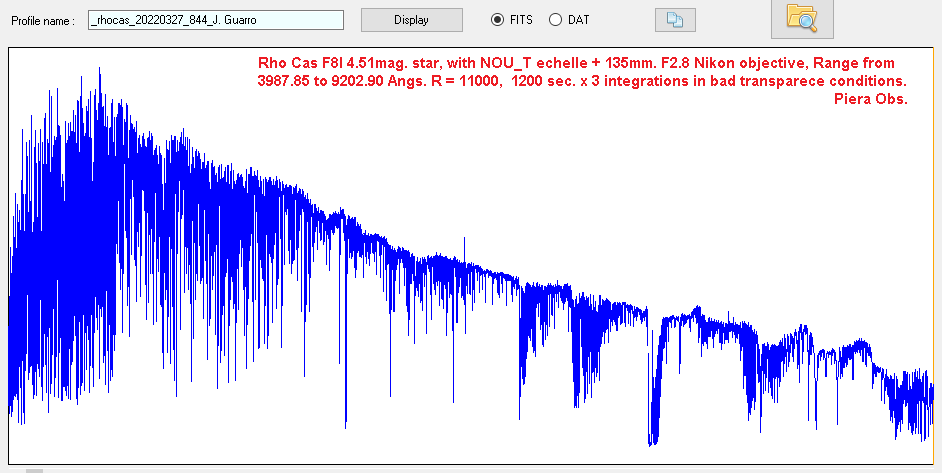Select the DAT radio button

coord(555,20)
